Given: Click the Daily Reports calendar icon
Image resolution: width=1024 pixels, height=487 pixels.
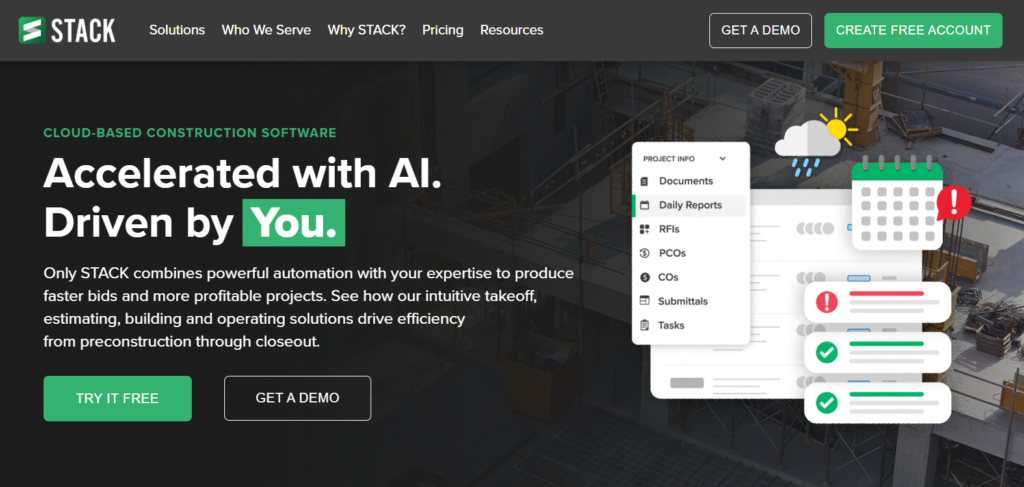Looking at the screenshot, I should point(645,205).
